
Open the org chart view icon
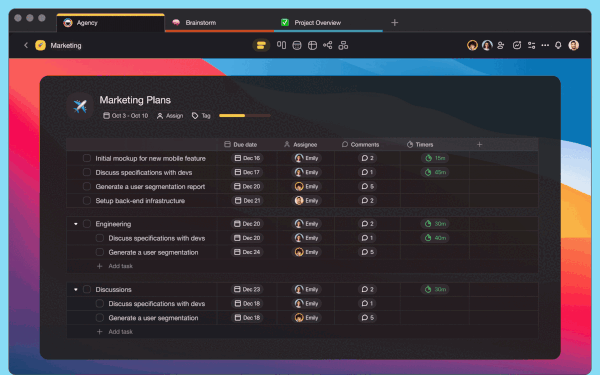(343, 46)
